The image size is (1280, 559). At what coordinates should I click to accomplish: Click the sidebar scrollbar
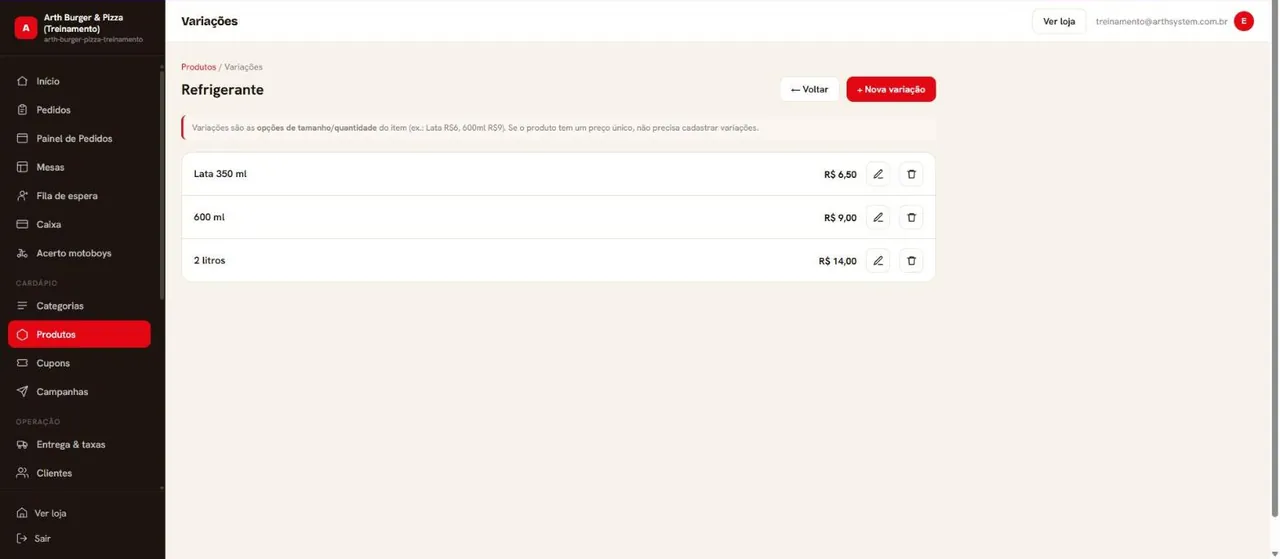(x=162, y=185)
